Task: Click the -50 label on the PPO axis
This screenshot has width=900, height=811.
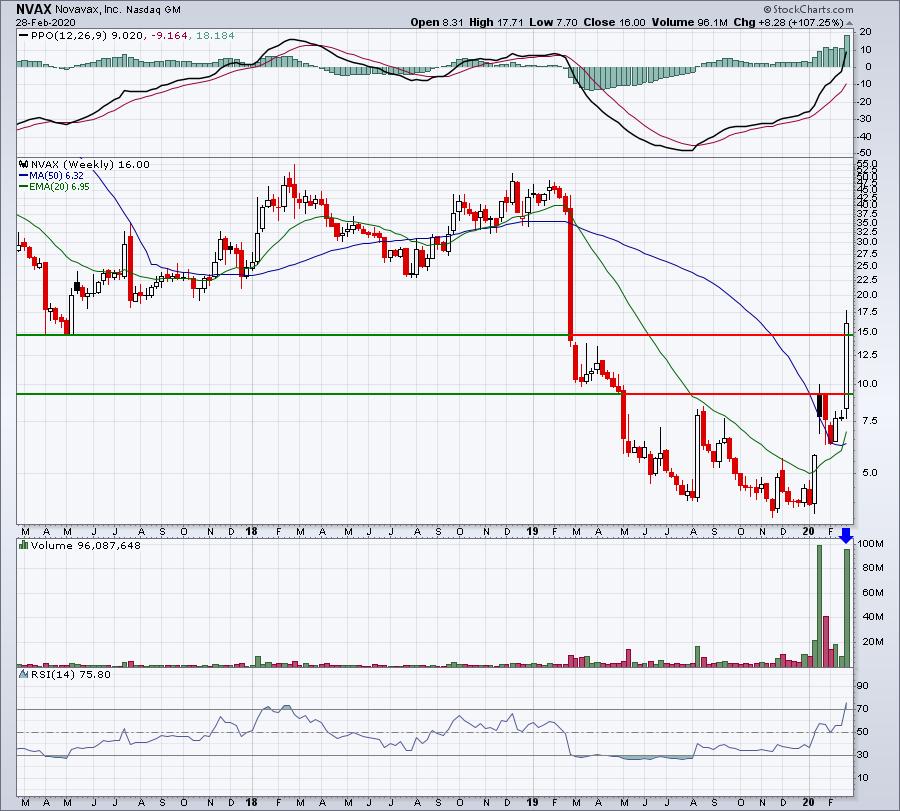Action: [863, 153]
